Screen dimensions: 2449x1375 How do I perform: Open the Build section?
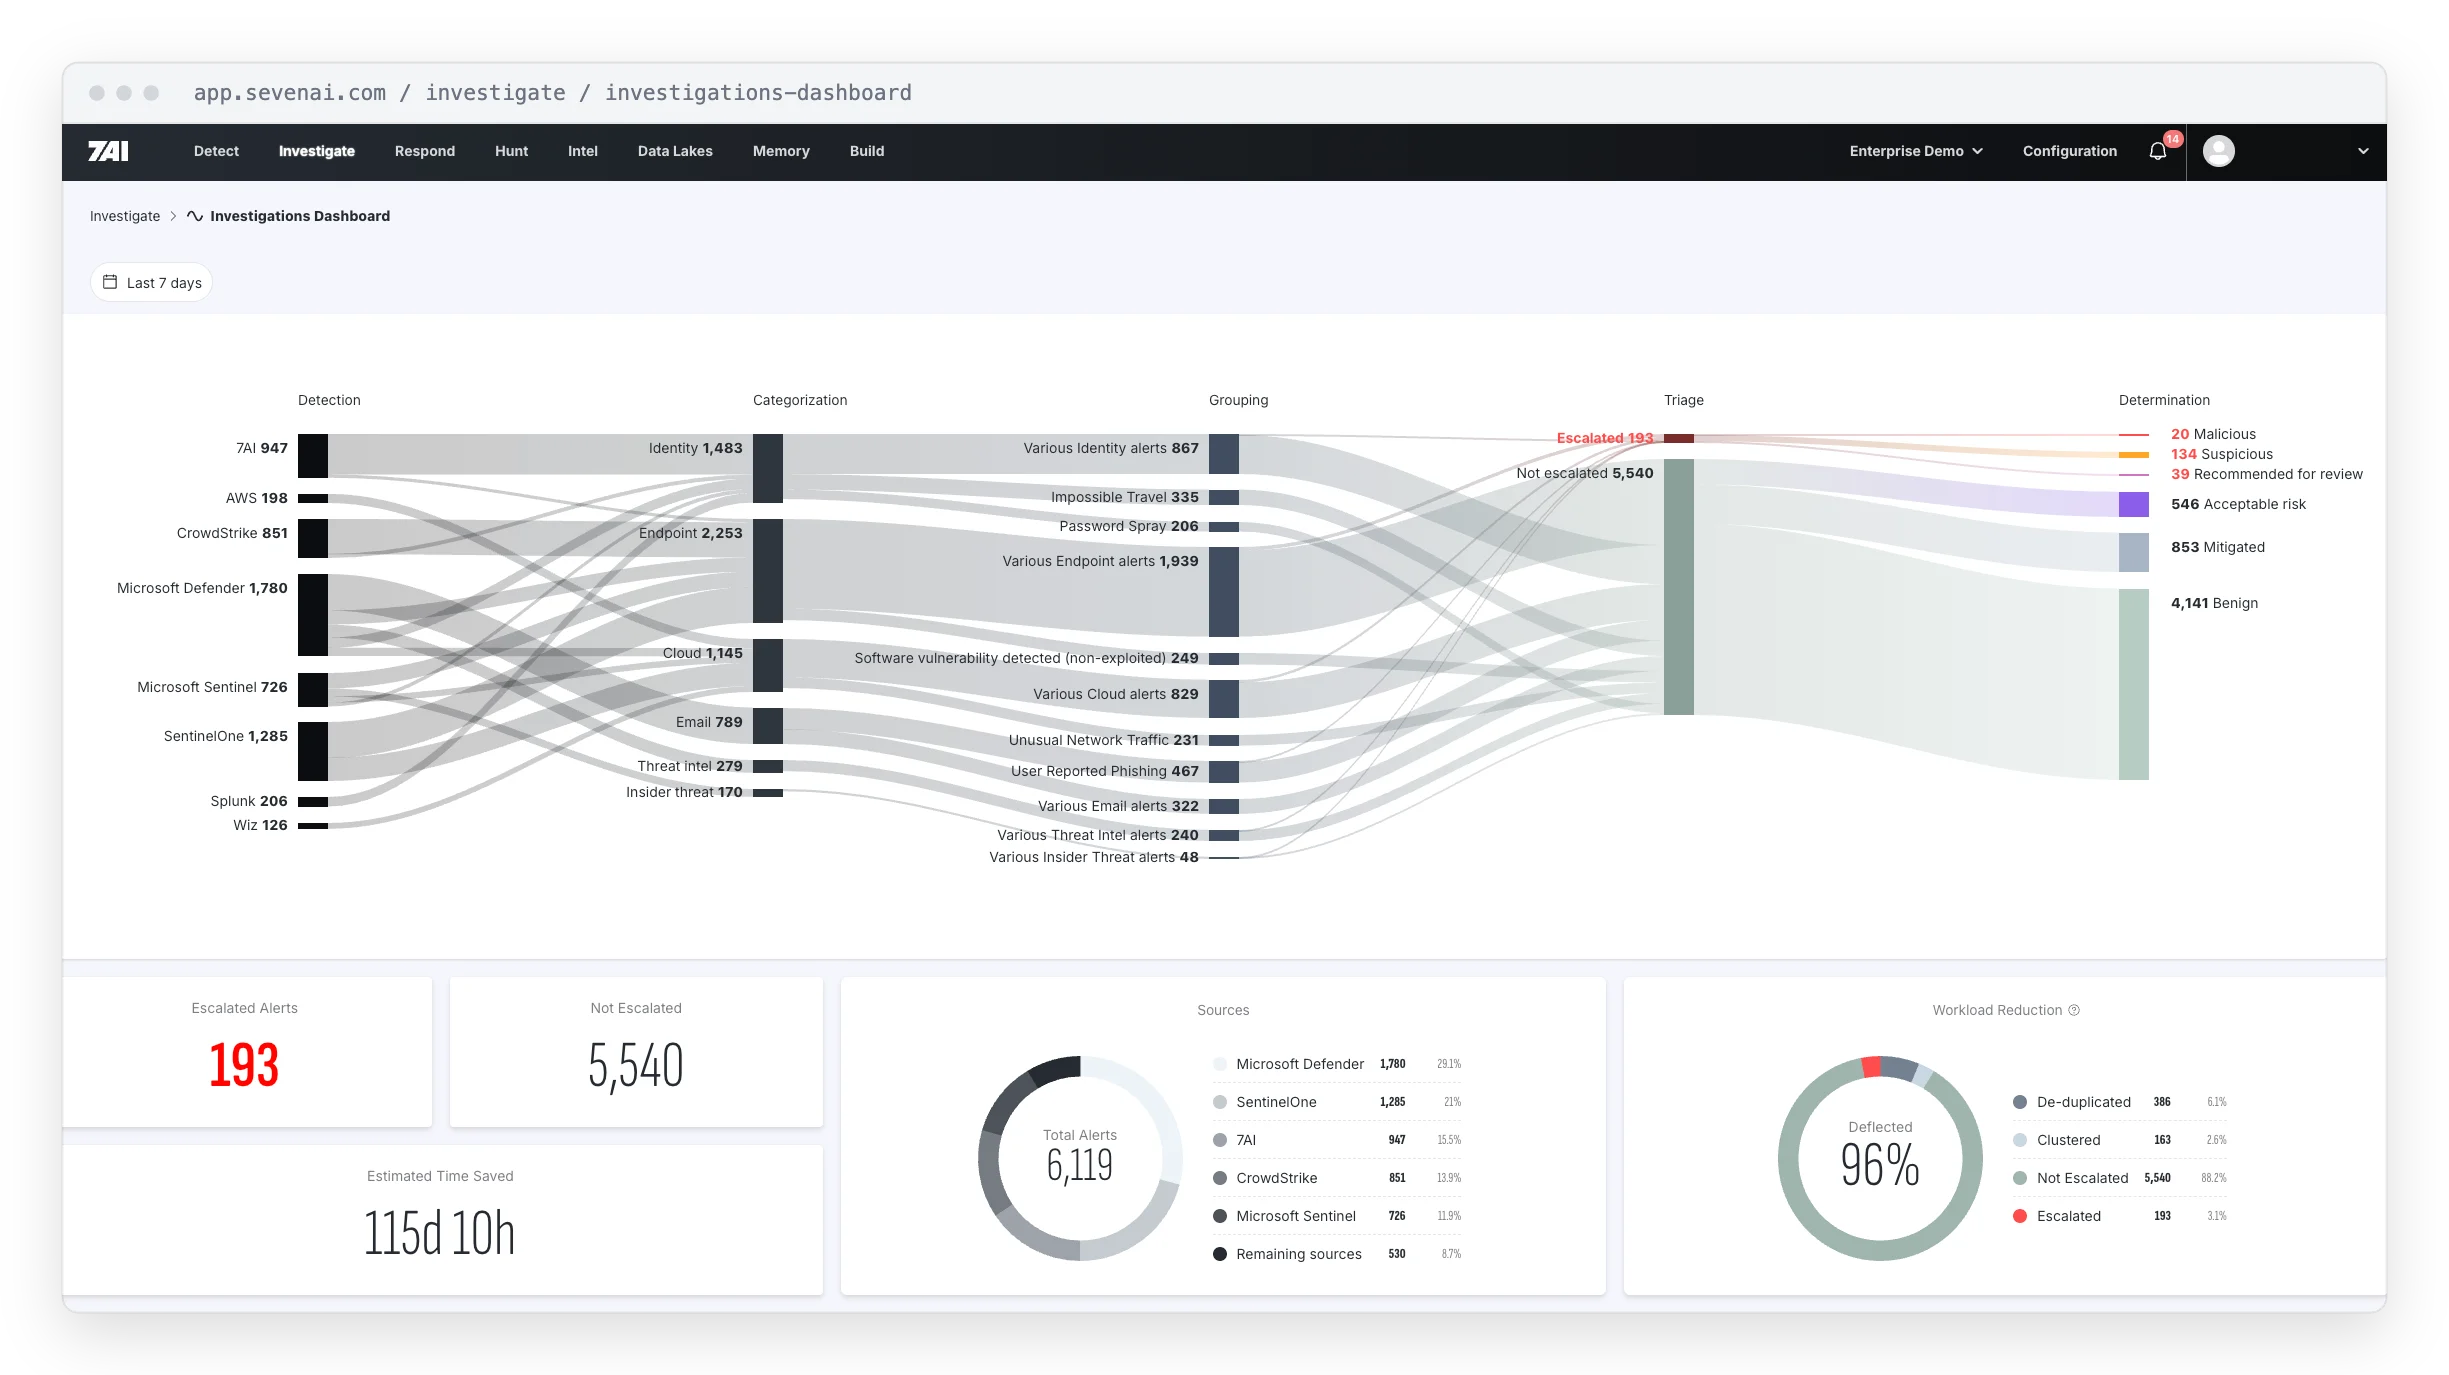click(867, 151)
